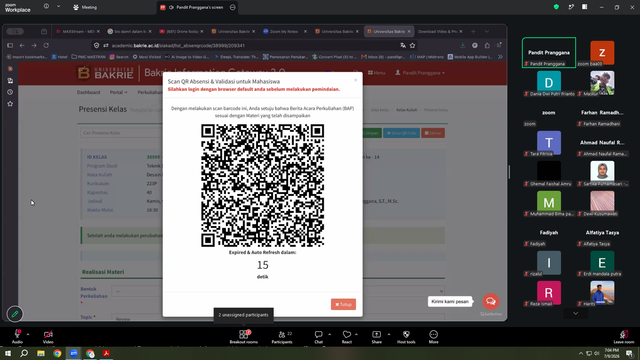Switch to the Zoom My Notes browser tab
640x360 pixels.
click(284, 31)
